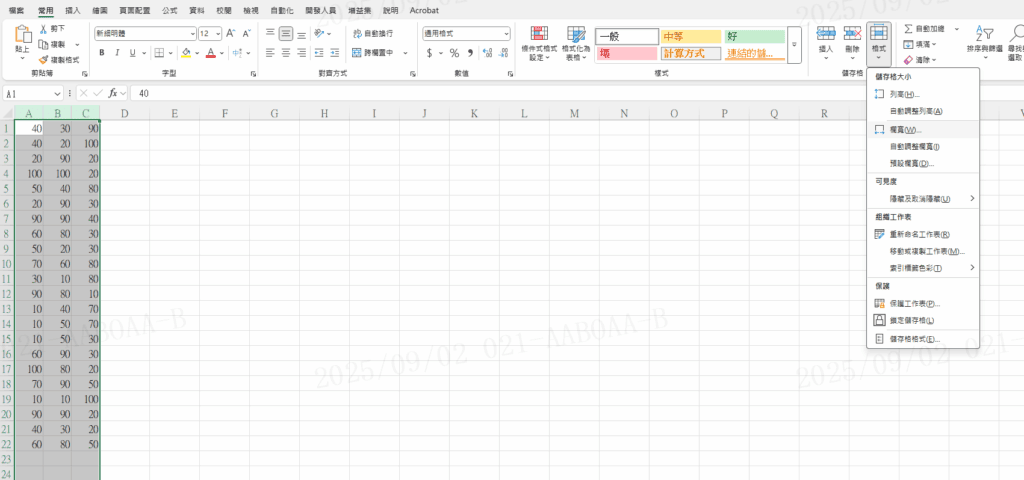Click the Bold (B) formatting icon

(103, 53)
